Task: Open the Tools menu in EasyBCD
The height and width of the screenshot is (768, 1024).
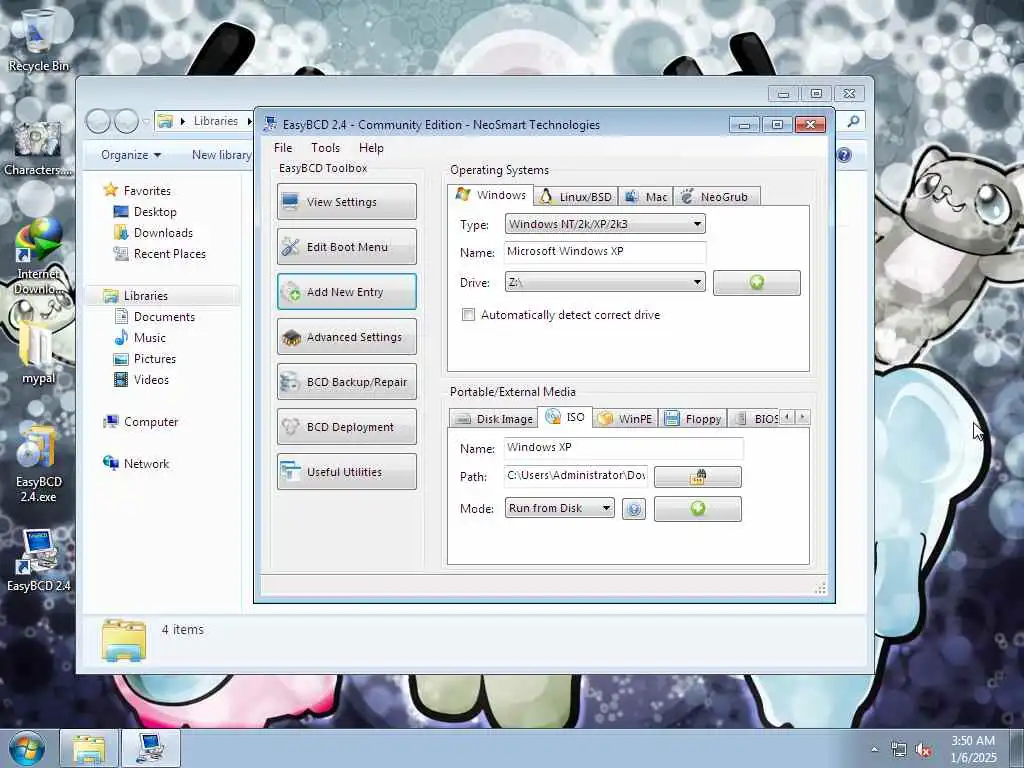Action: coord(325,148)
